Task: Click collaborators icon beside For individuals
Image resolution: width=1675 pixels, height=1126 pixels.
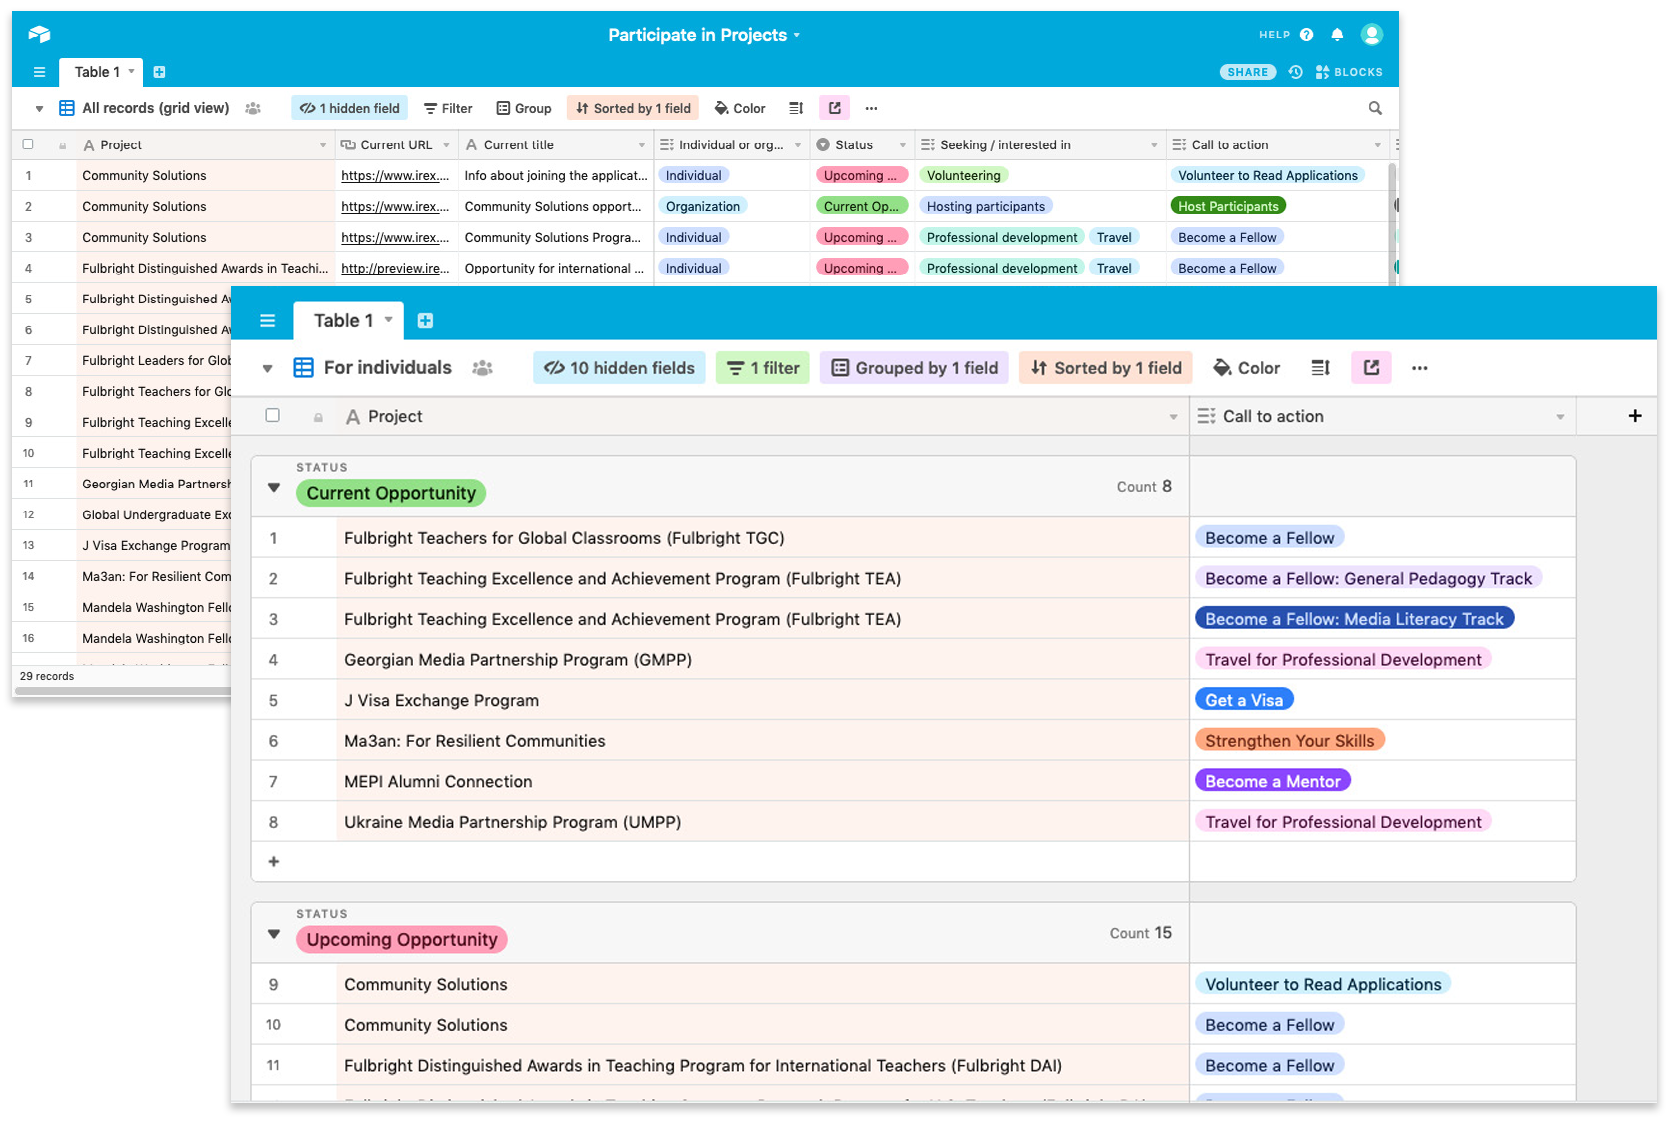Action: click(x=482, y=368)
